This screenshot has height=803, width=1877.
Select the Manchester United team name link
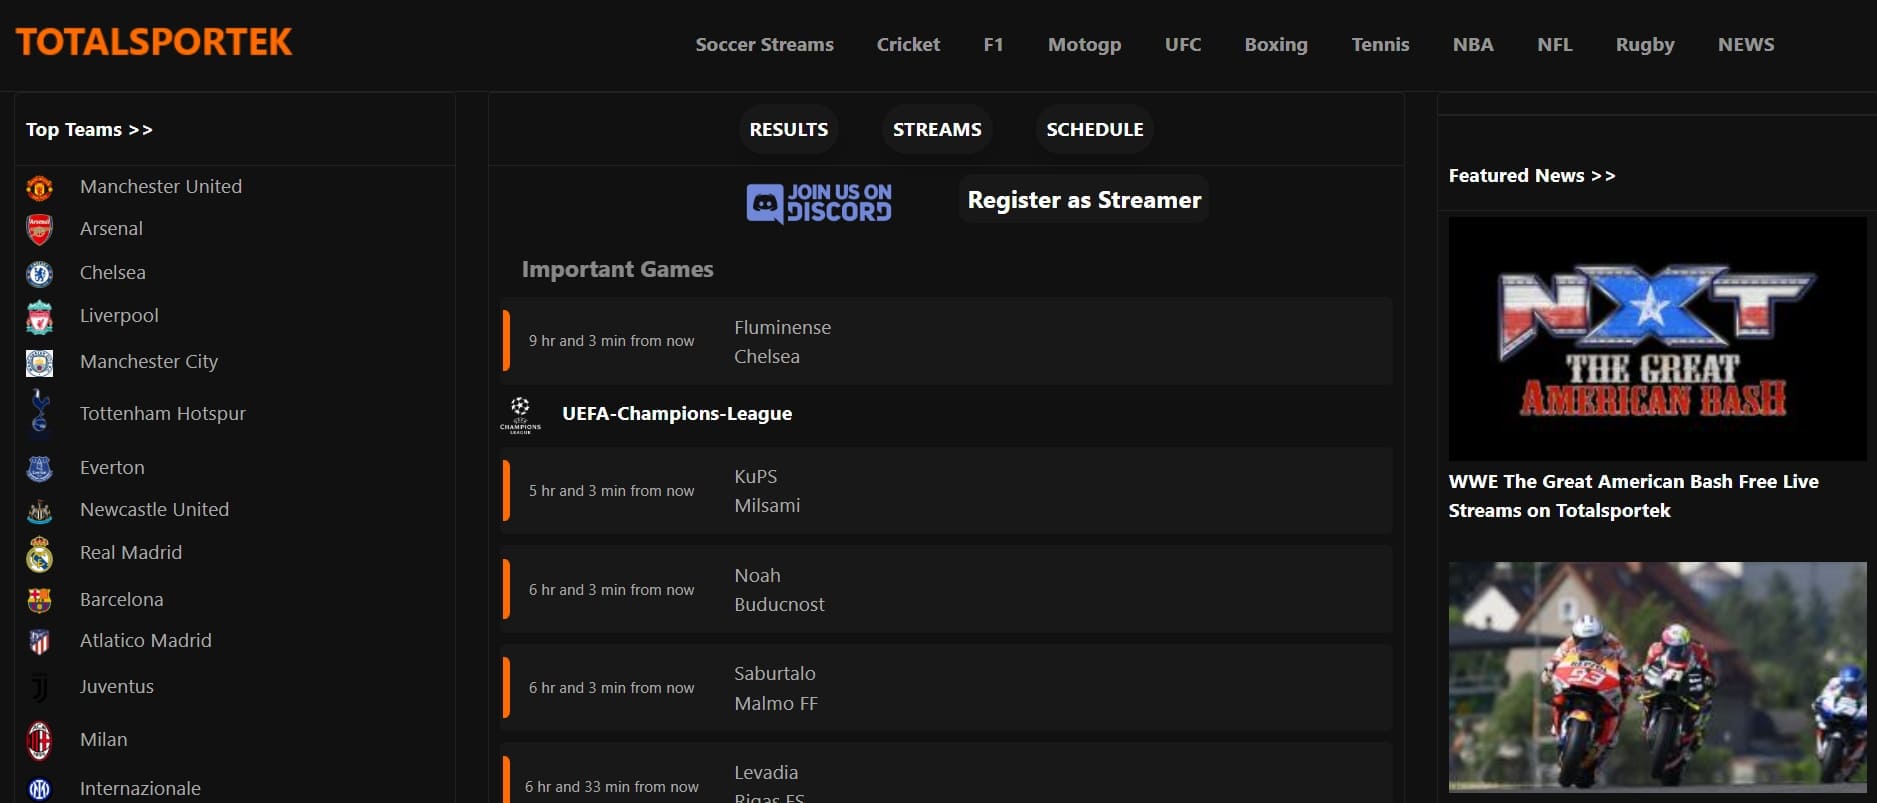coord(161,187)
